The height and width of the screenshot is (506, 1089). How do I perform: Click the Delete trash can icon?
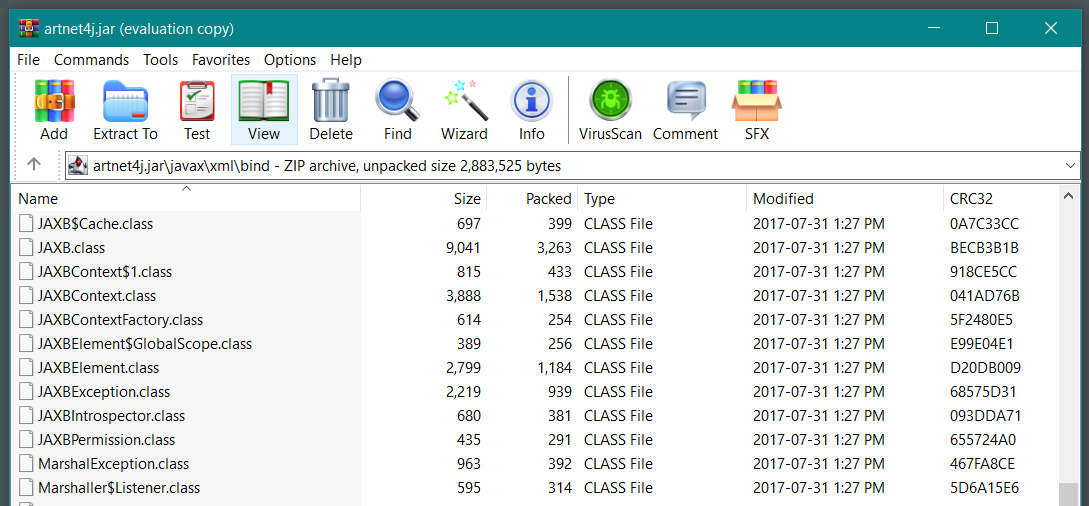(331, 110)
